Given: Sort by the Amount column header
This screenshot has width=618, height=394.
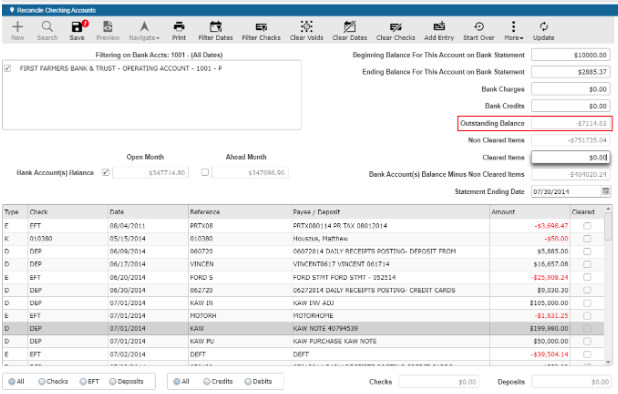Looking at the screenshot, I should [x=503, y=212].
